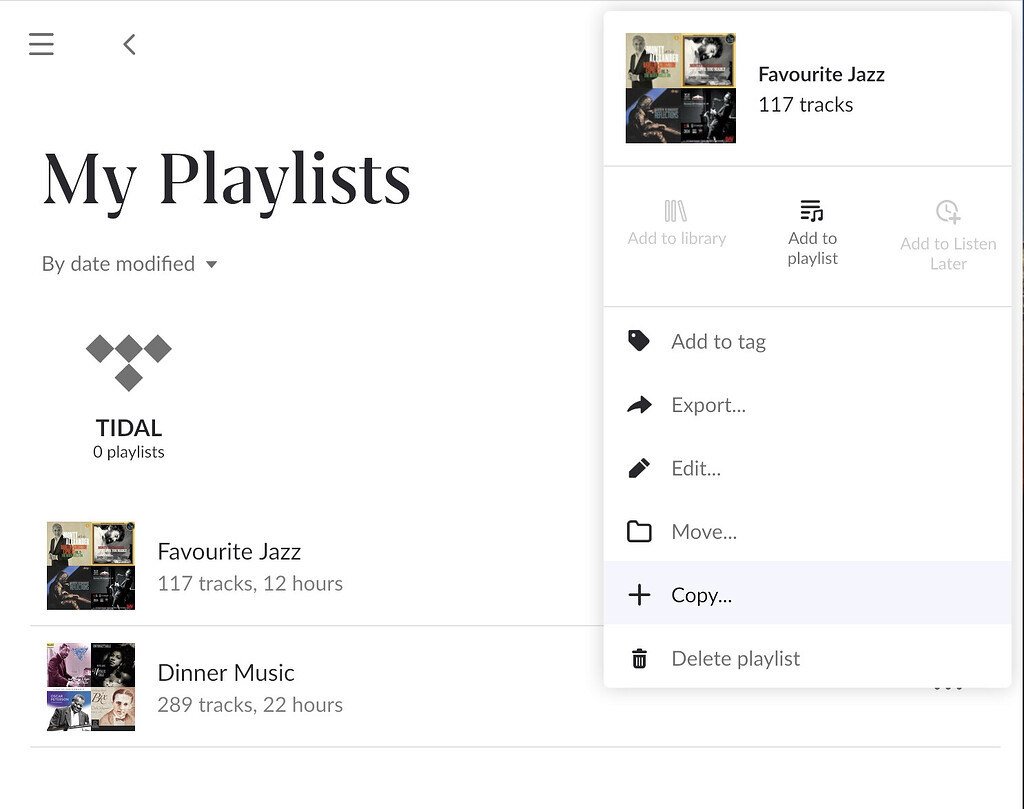Open the By date modified sort dropdown
Screen dimensions: 1024x809
point(118,263)
